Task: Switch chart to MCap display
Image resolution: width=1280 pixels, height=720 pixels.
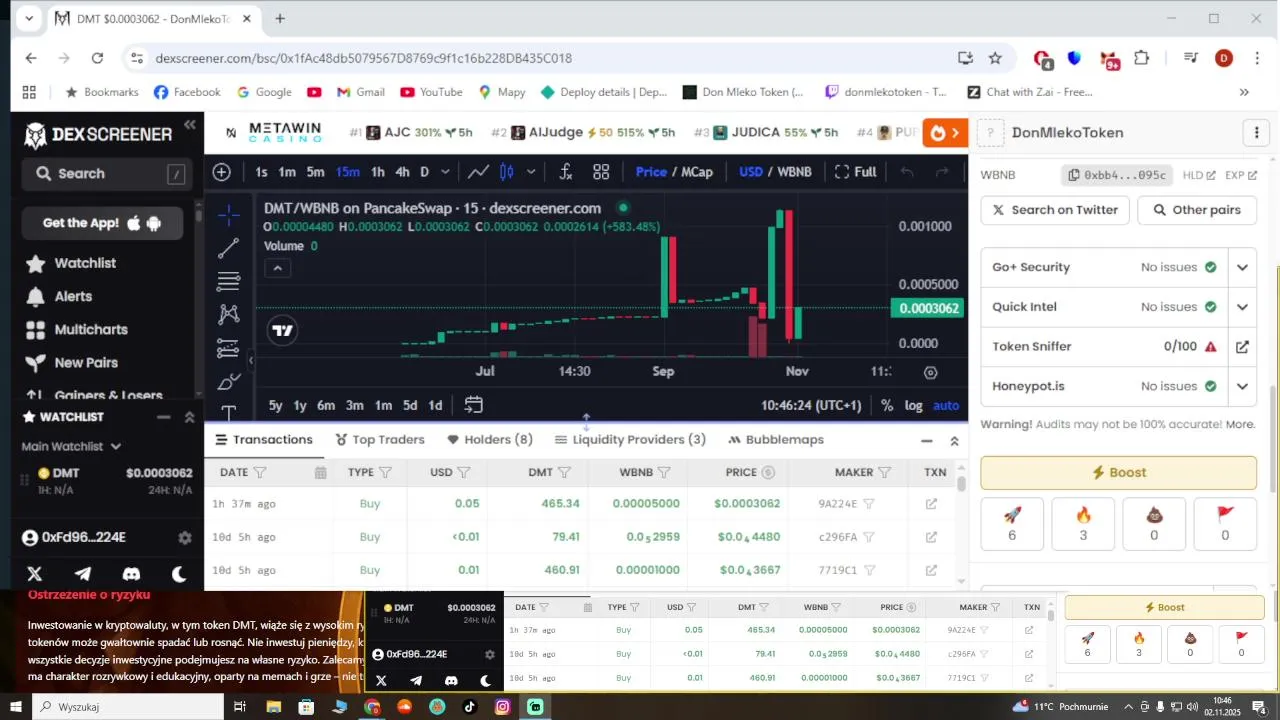Action: pos(697,172)
